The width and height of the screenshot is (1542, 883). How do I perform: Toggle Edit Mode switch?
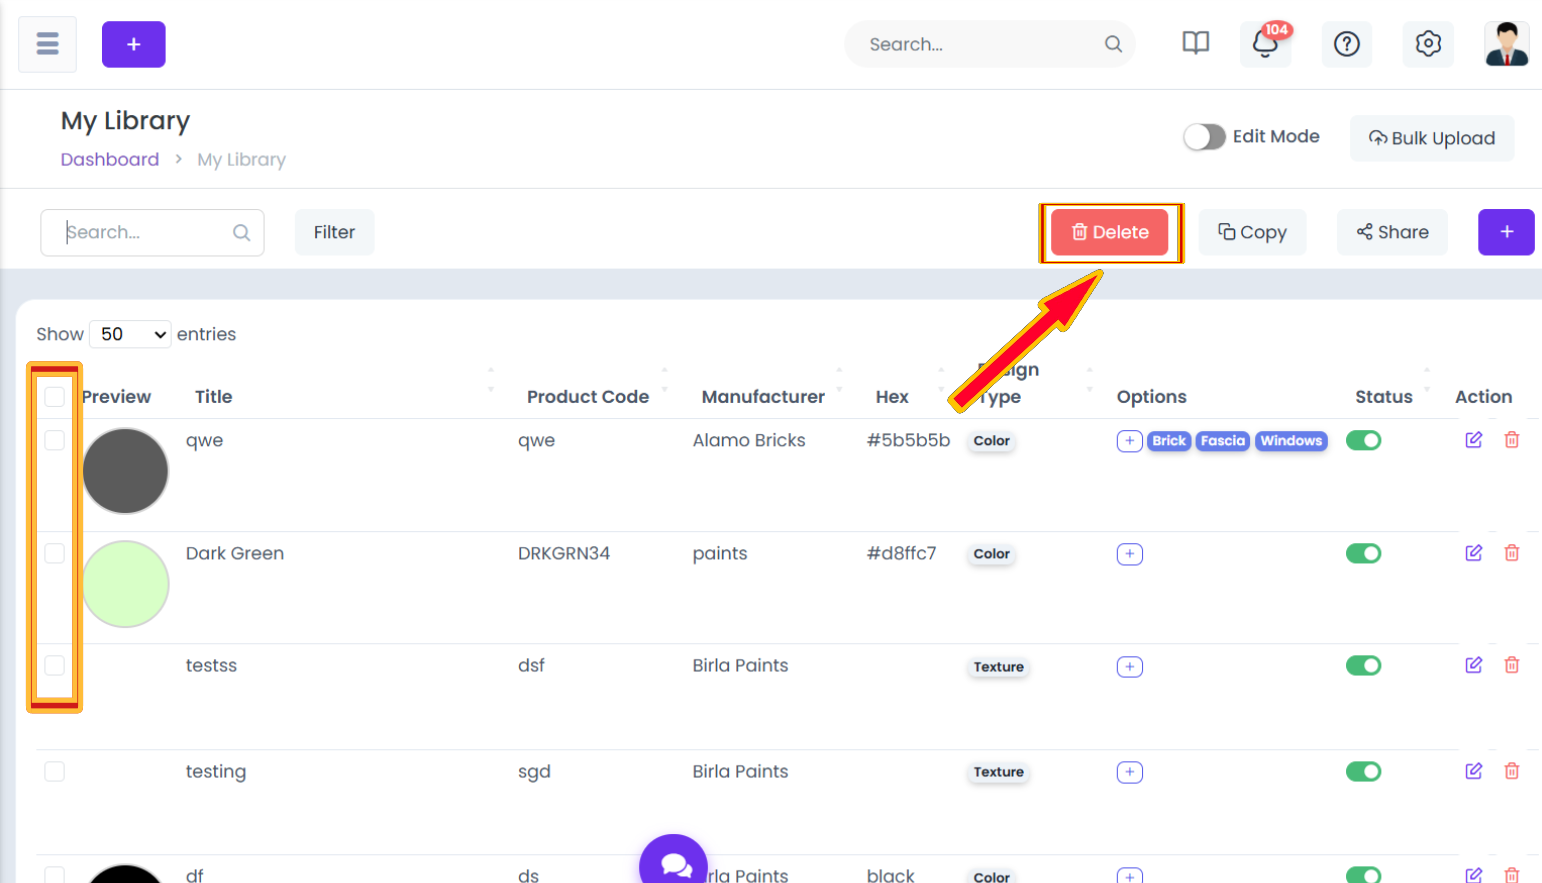click(1204, 137)
